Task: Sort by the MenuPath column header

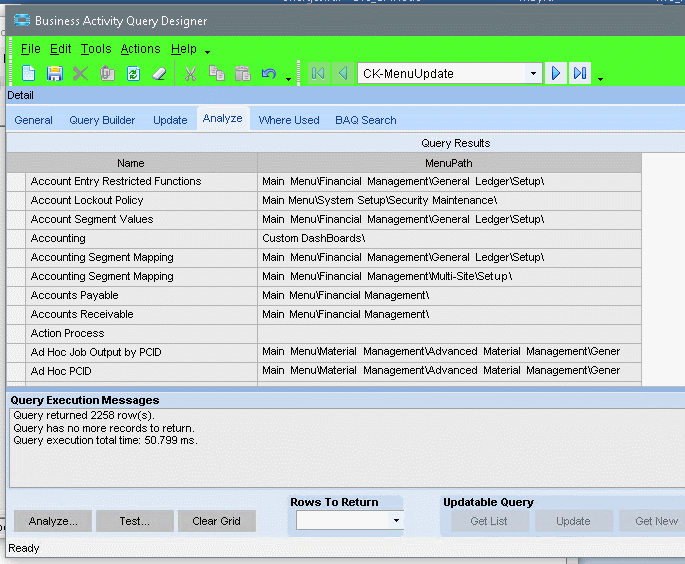Action: (449, 163)
